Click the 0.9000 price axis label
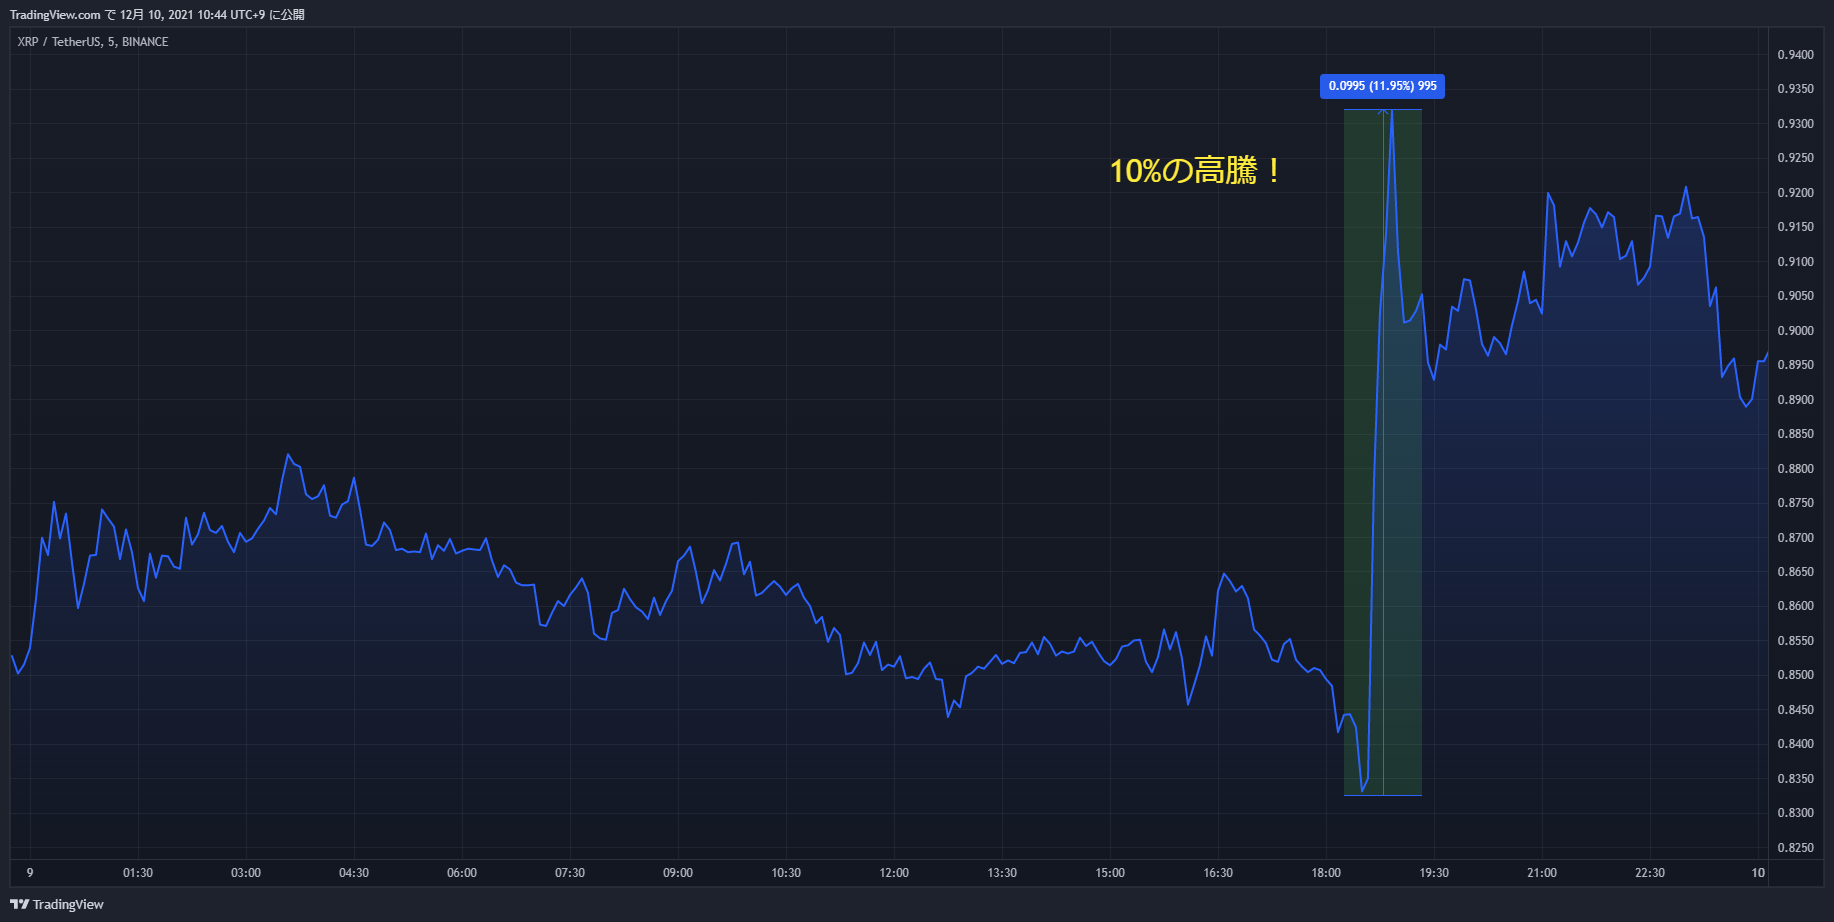 point(1795,331)
